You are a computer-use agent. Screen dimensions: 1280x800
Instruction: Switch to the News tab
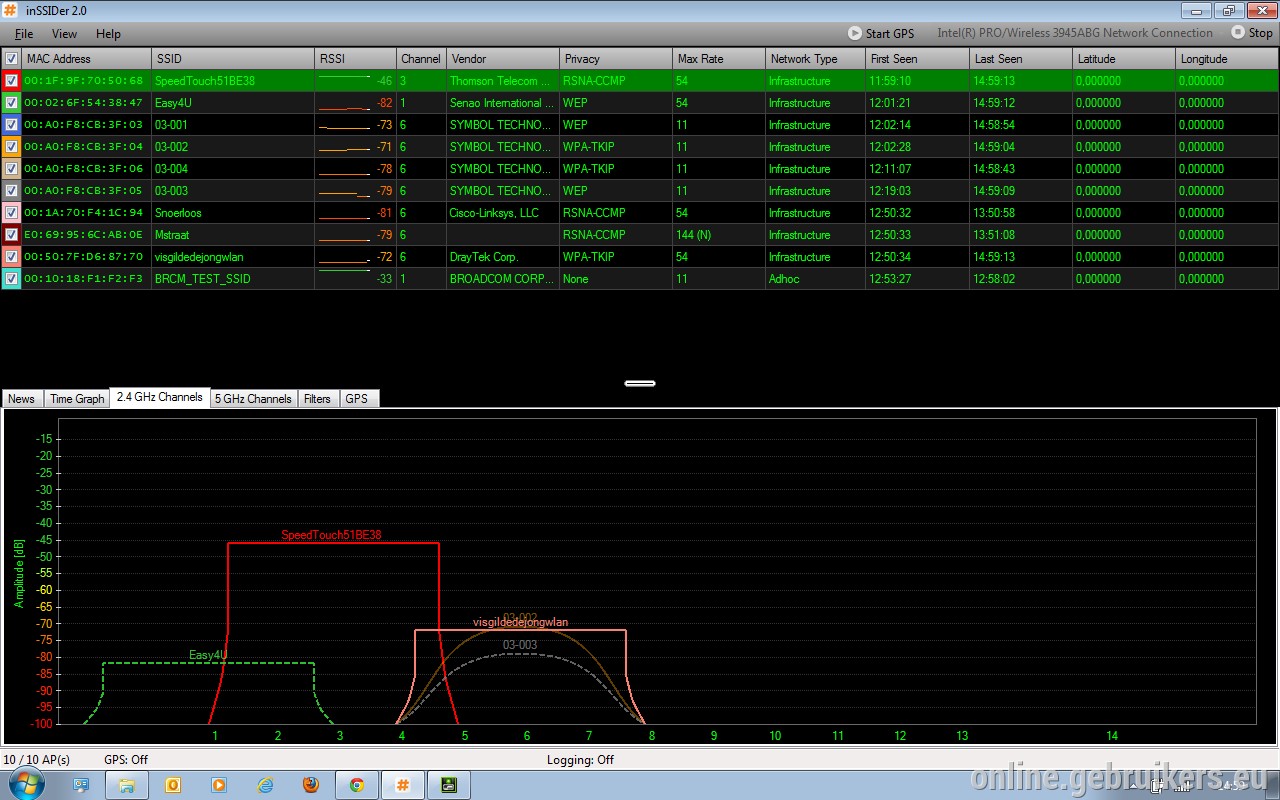pos(21,398)
